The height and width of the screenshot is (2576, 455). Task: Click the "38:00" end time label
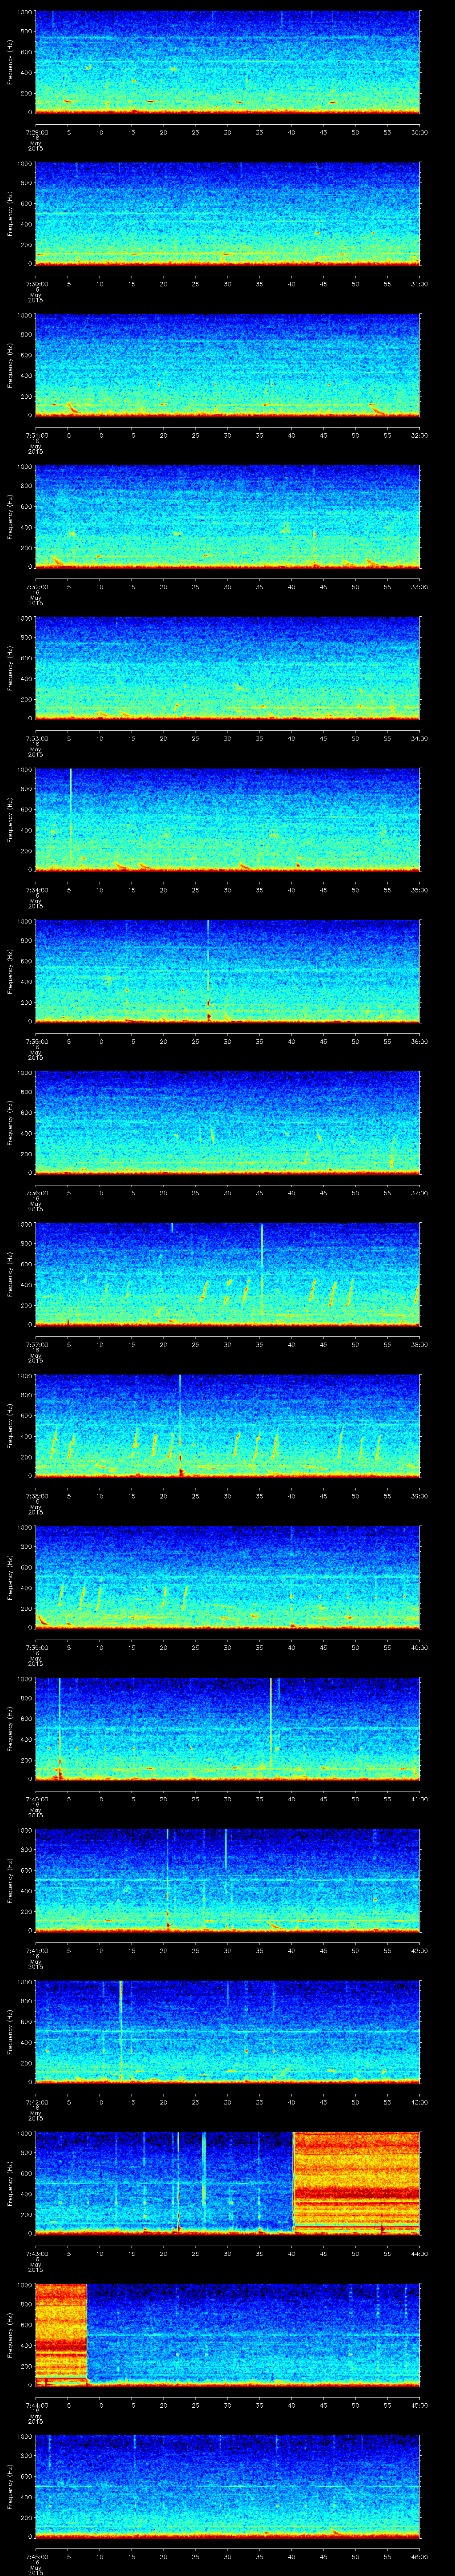click(x=419, y=1344)
